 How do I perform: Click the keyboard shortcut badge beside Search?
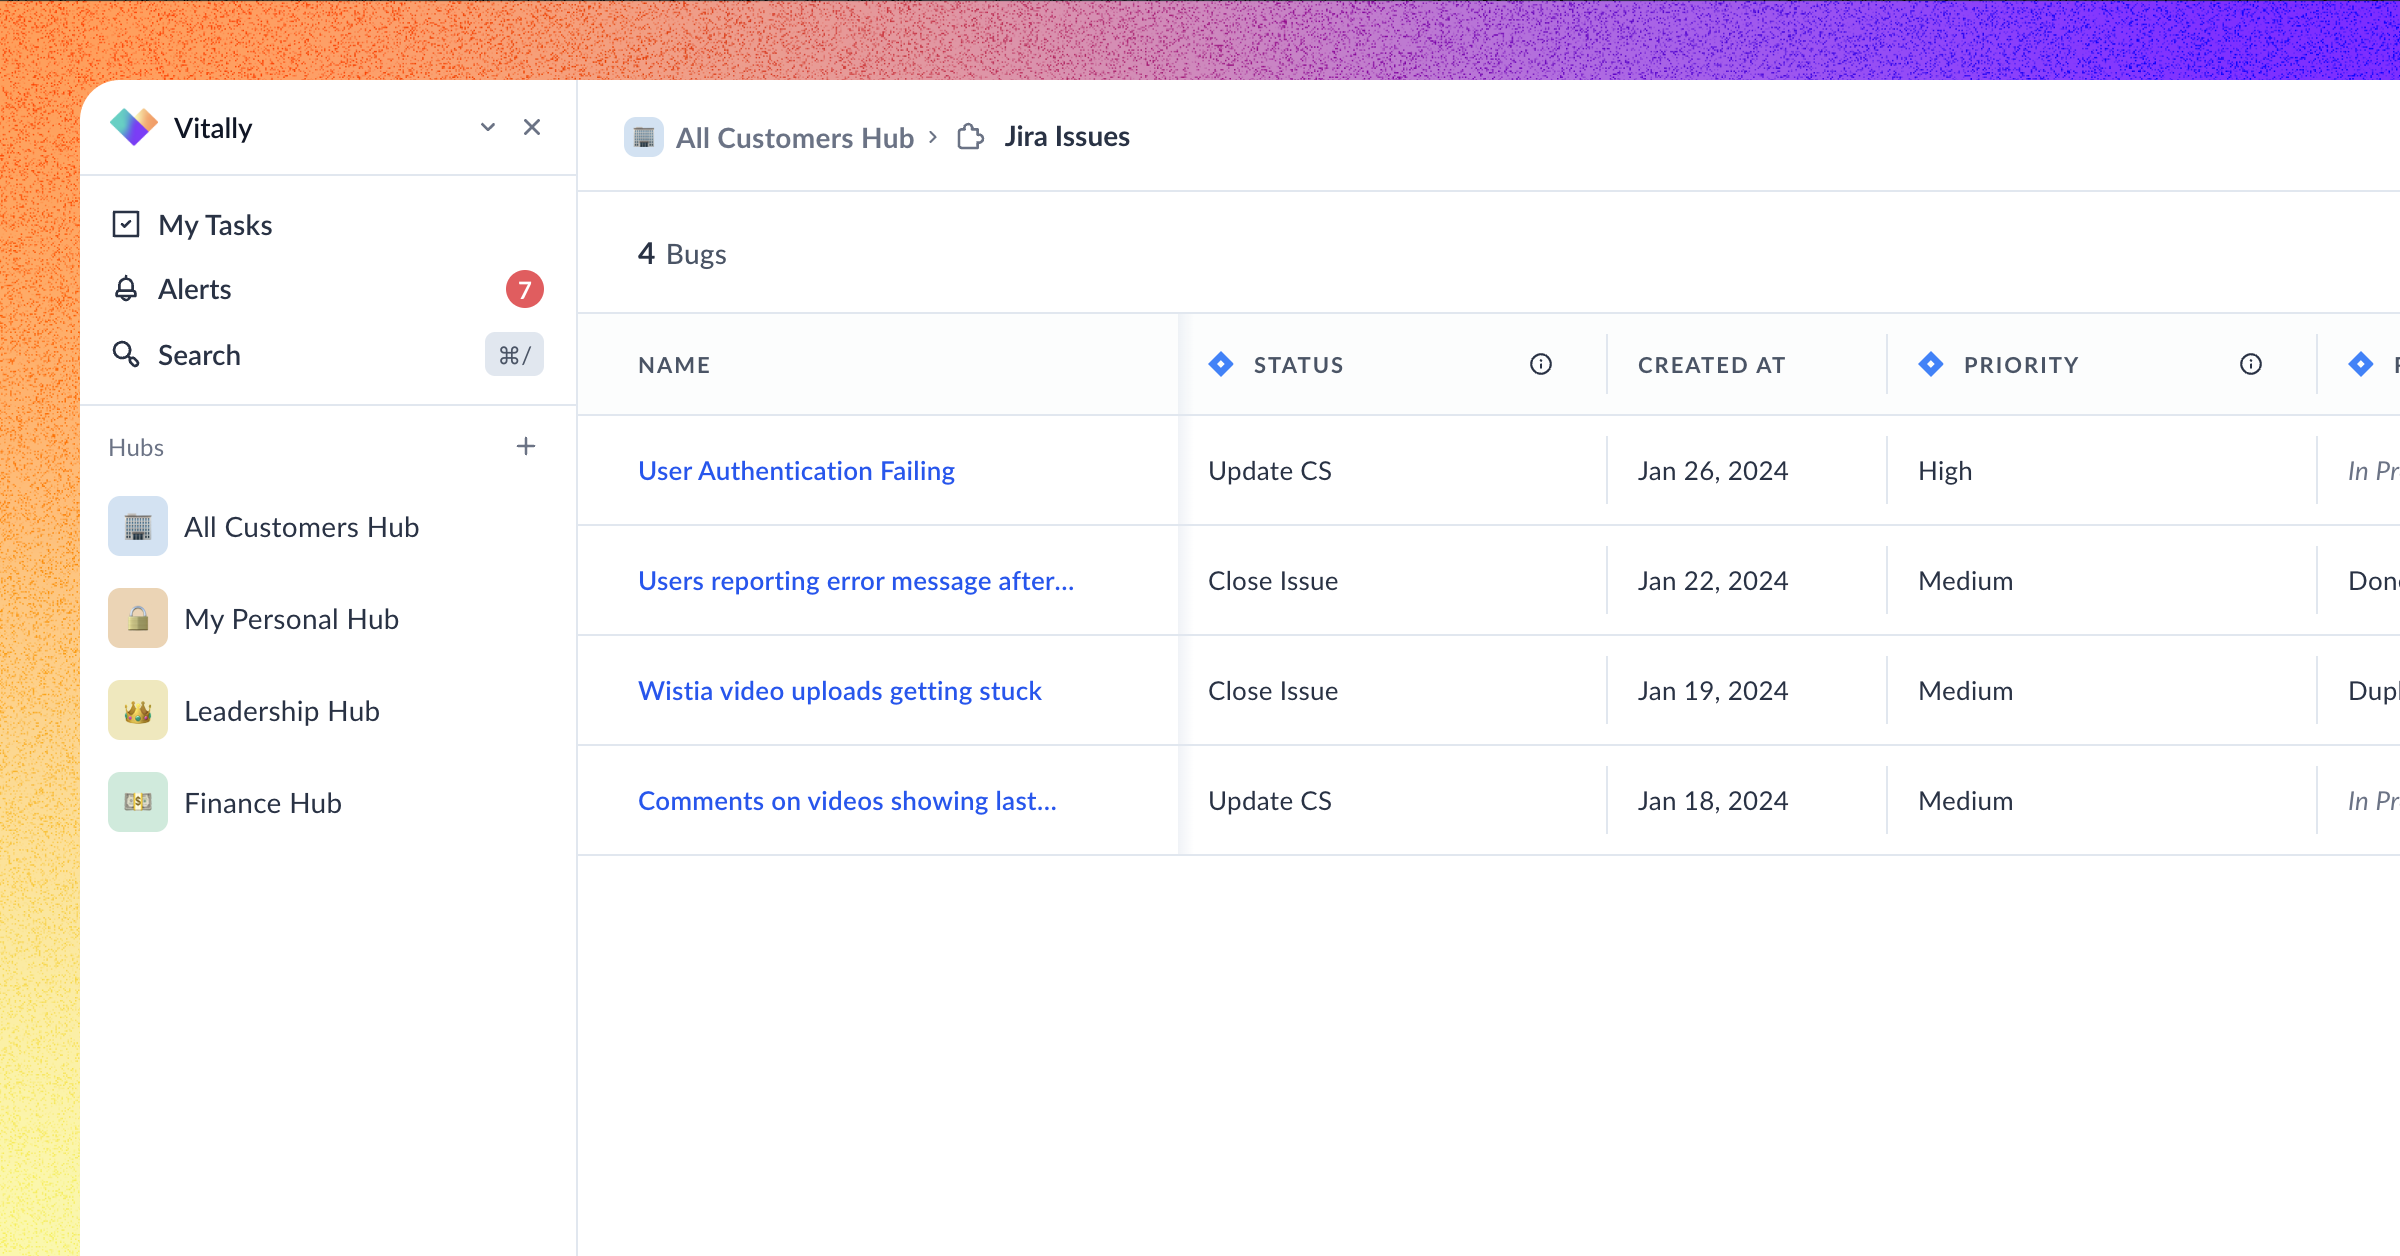click(513, 354)
